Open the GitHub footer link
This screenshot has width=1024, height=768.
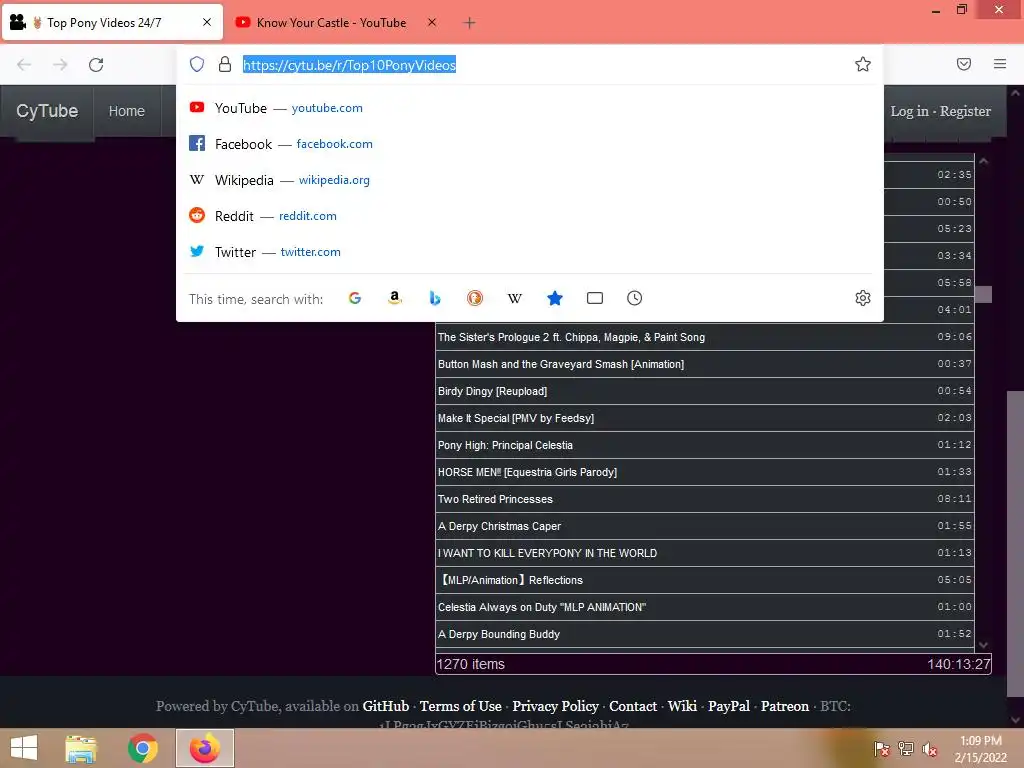(x=386, y=706)
